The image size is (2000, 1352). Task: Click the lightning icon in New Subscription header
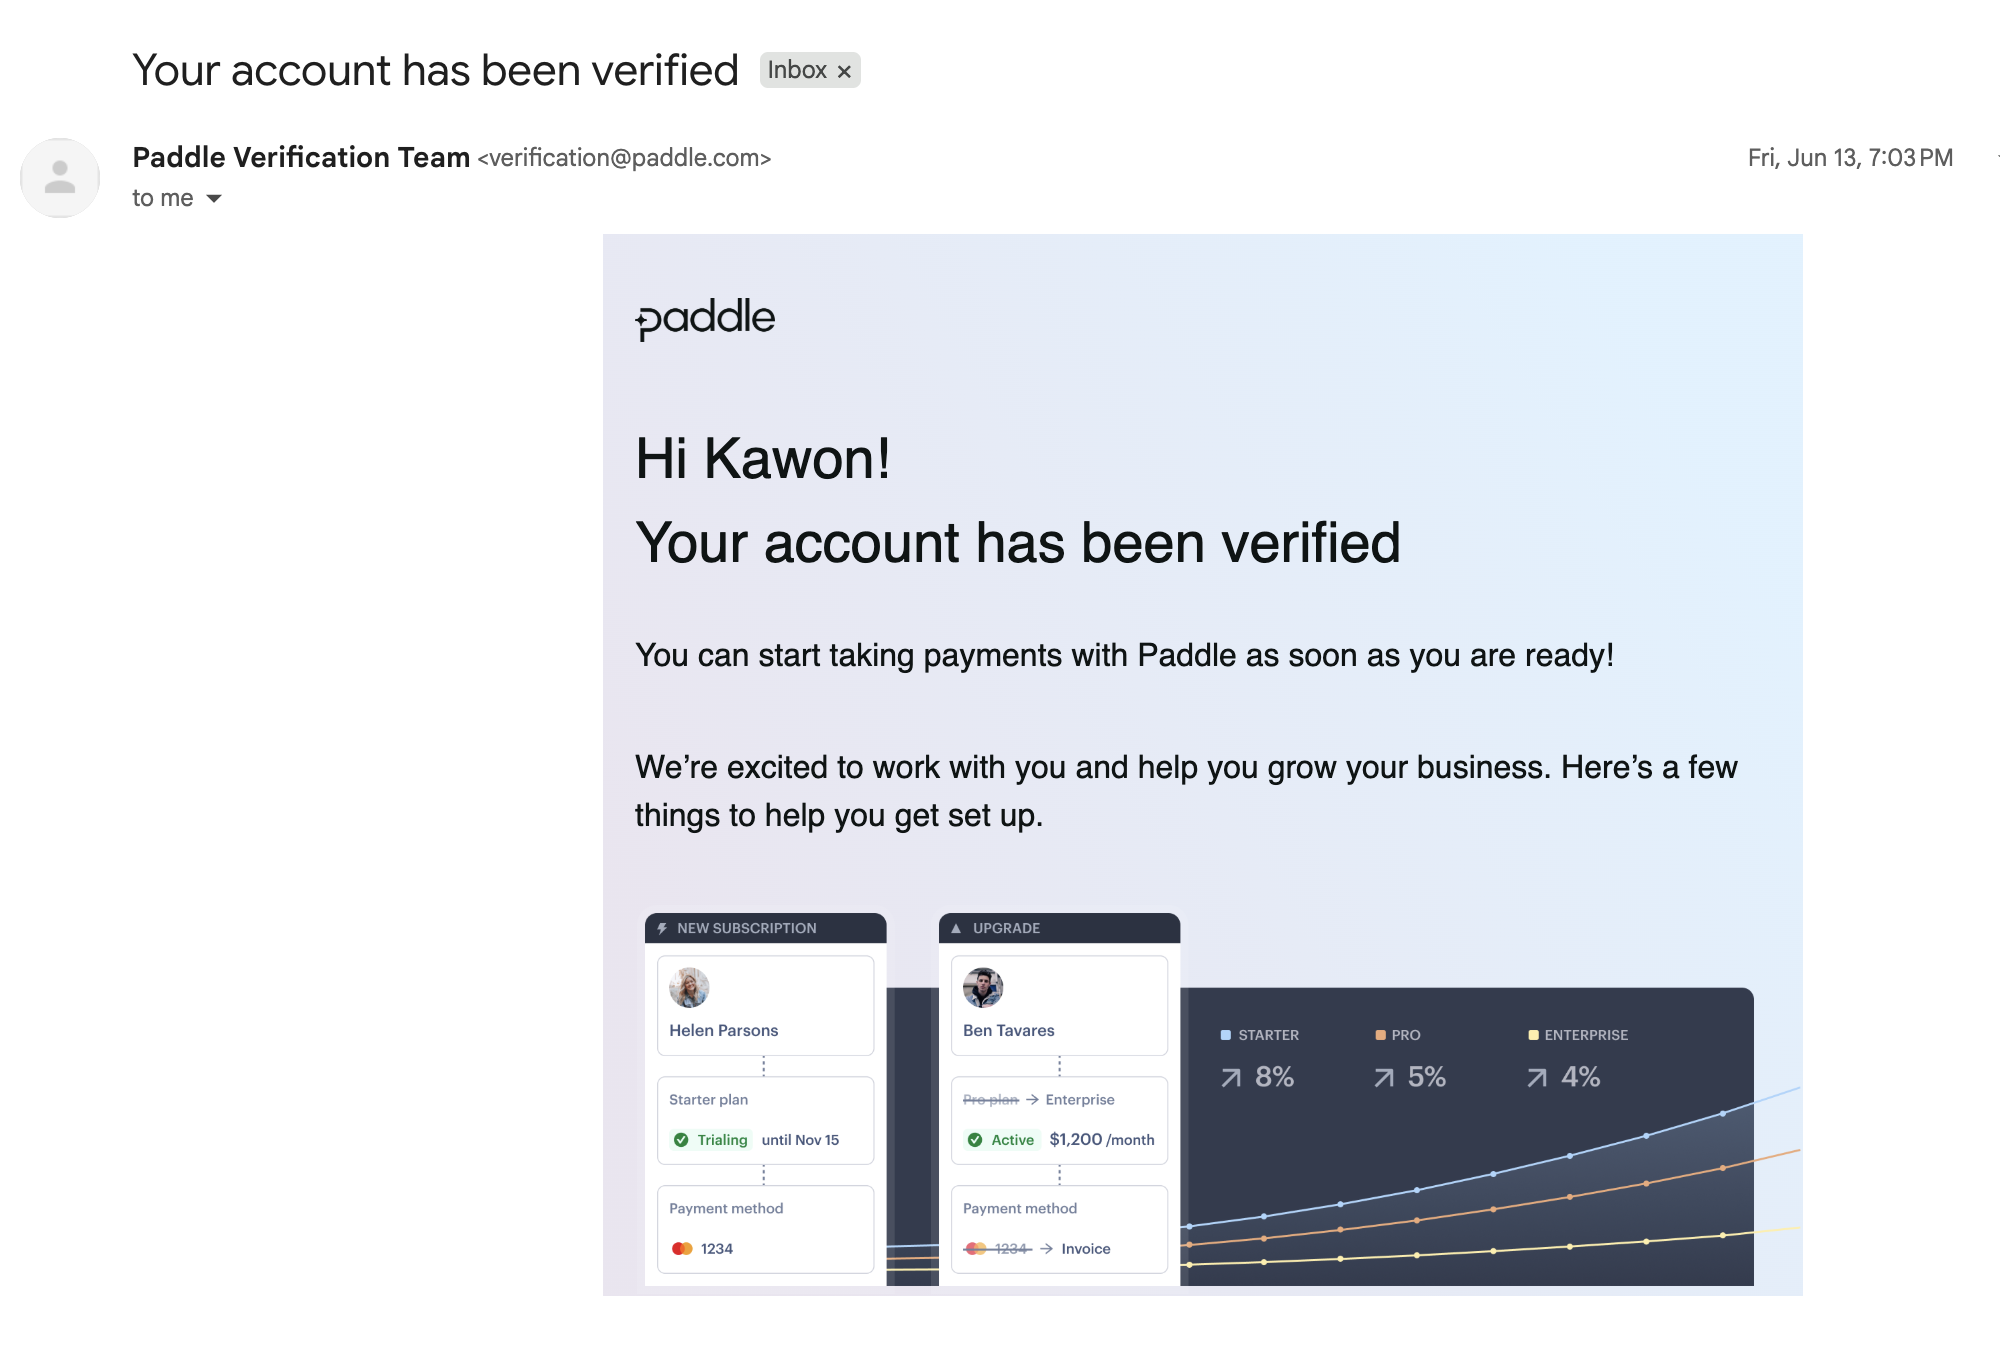tap(662, 928)
